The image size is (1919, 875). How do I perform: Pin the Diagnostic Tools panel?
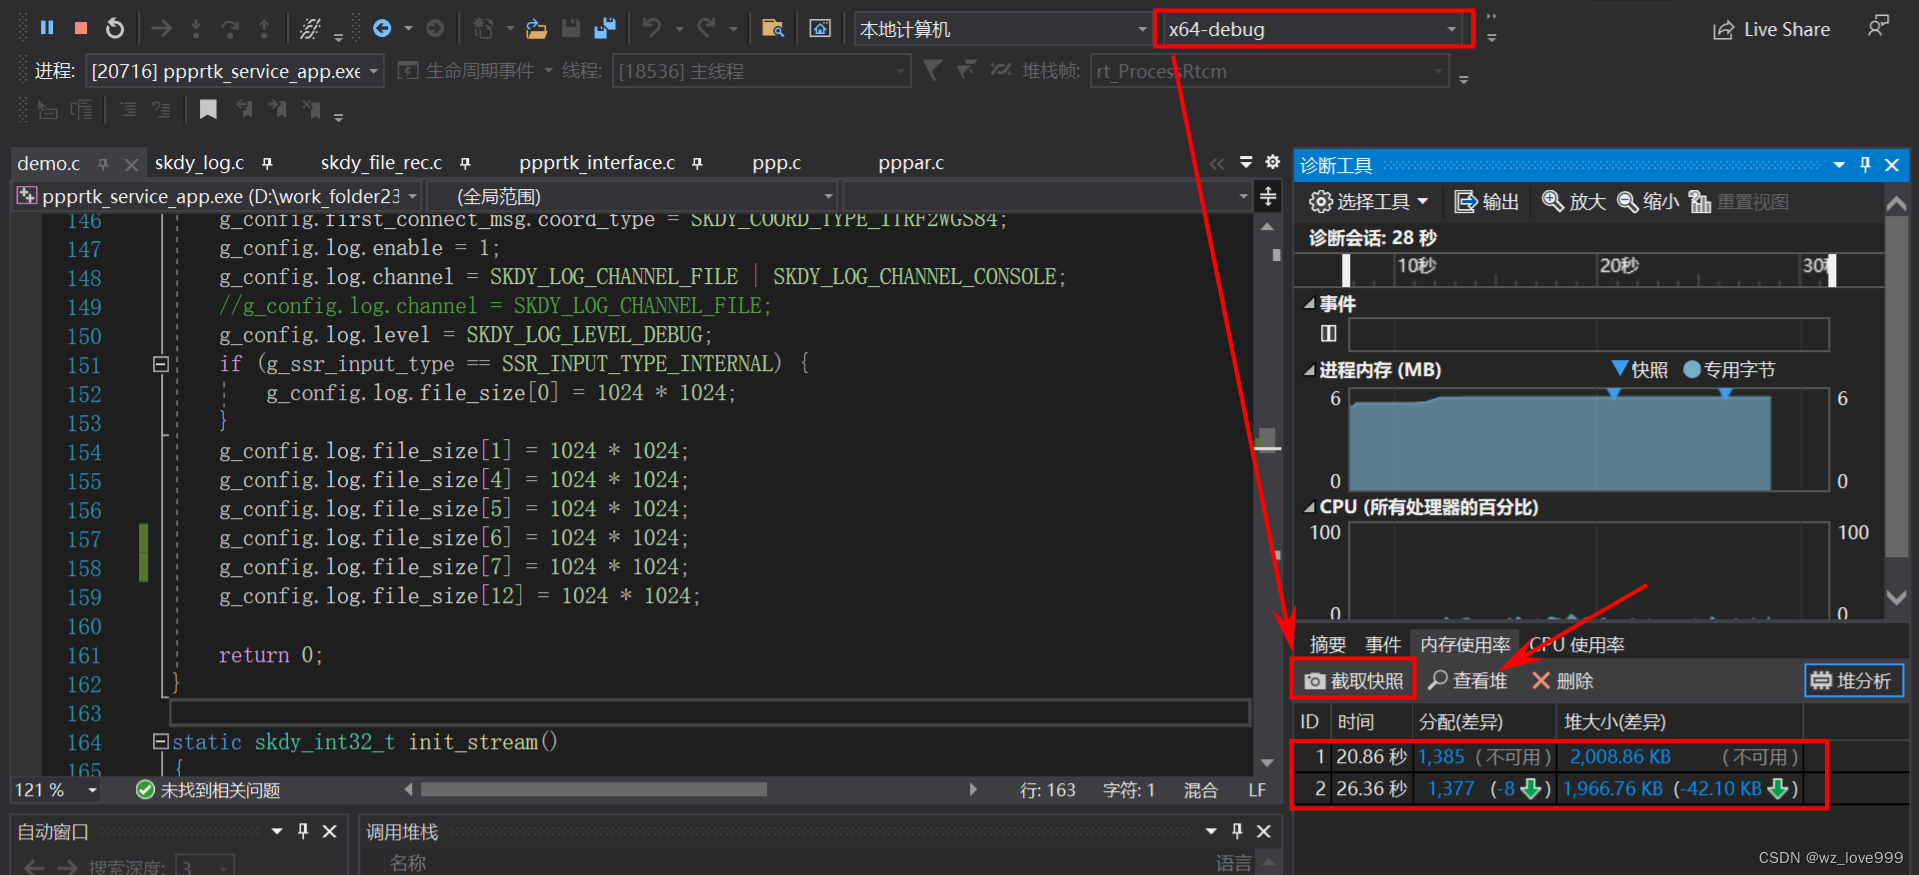[x=1865, y=165]
